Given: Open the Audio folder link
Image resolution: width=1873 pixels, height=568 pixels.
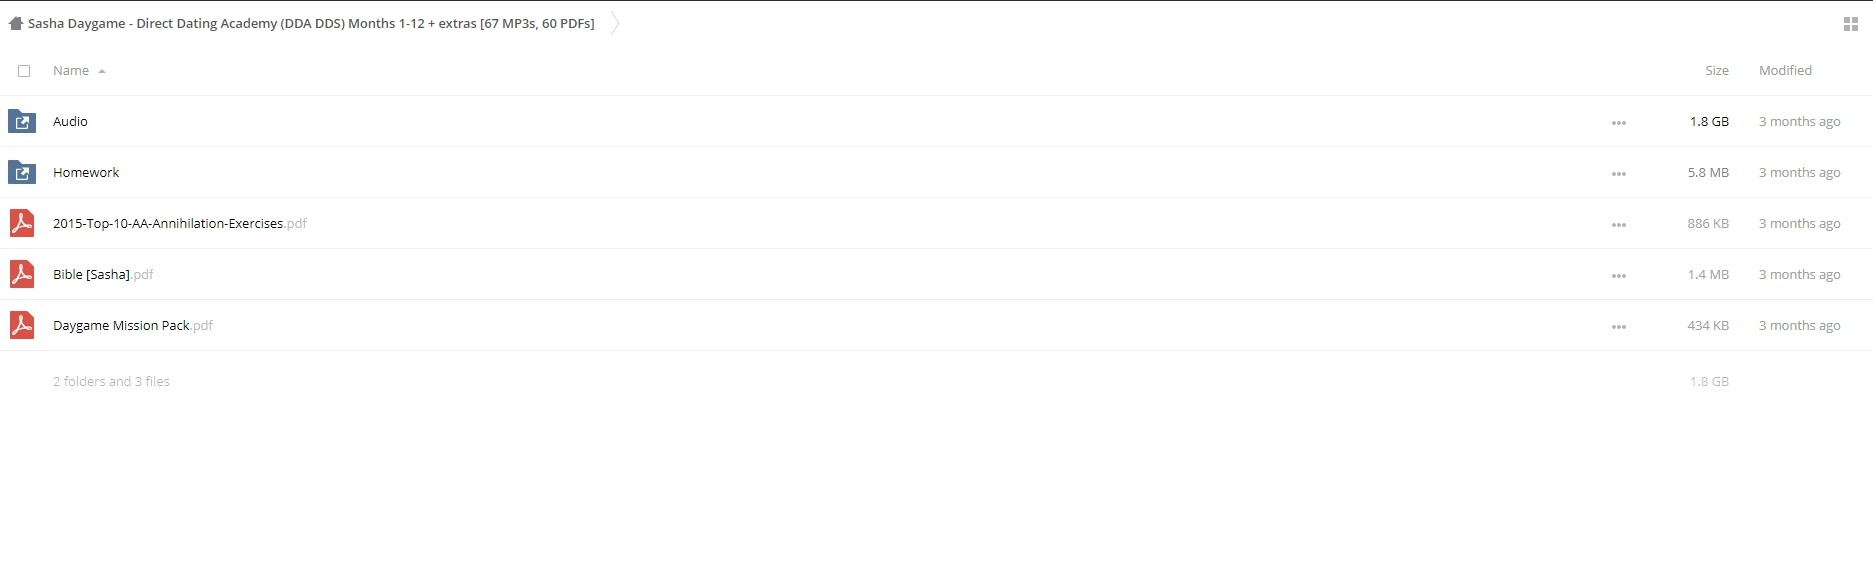Looking at the screenshot, I should point(70,121).
